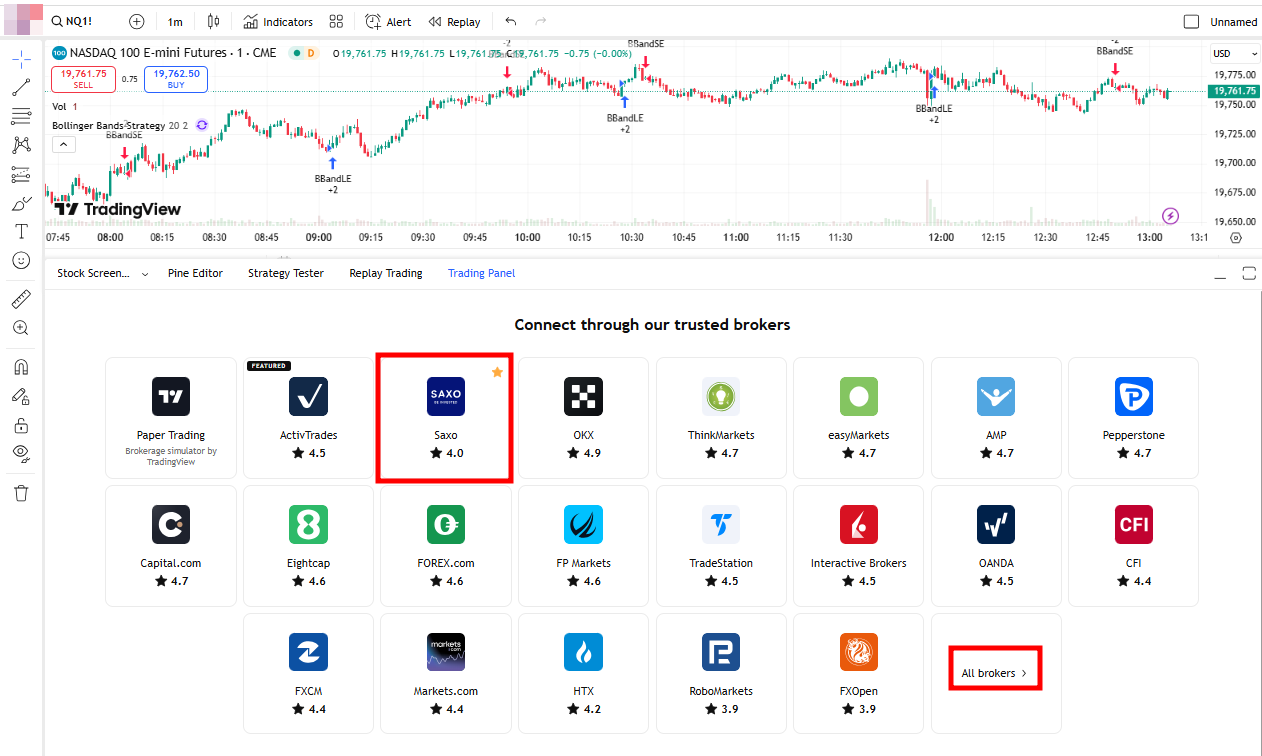
Task: Click the Bollinger Bands Strategy legend label
Action: pyautogui.click(x=109, y=125)
